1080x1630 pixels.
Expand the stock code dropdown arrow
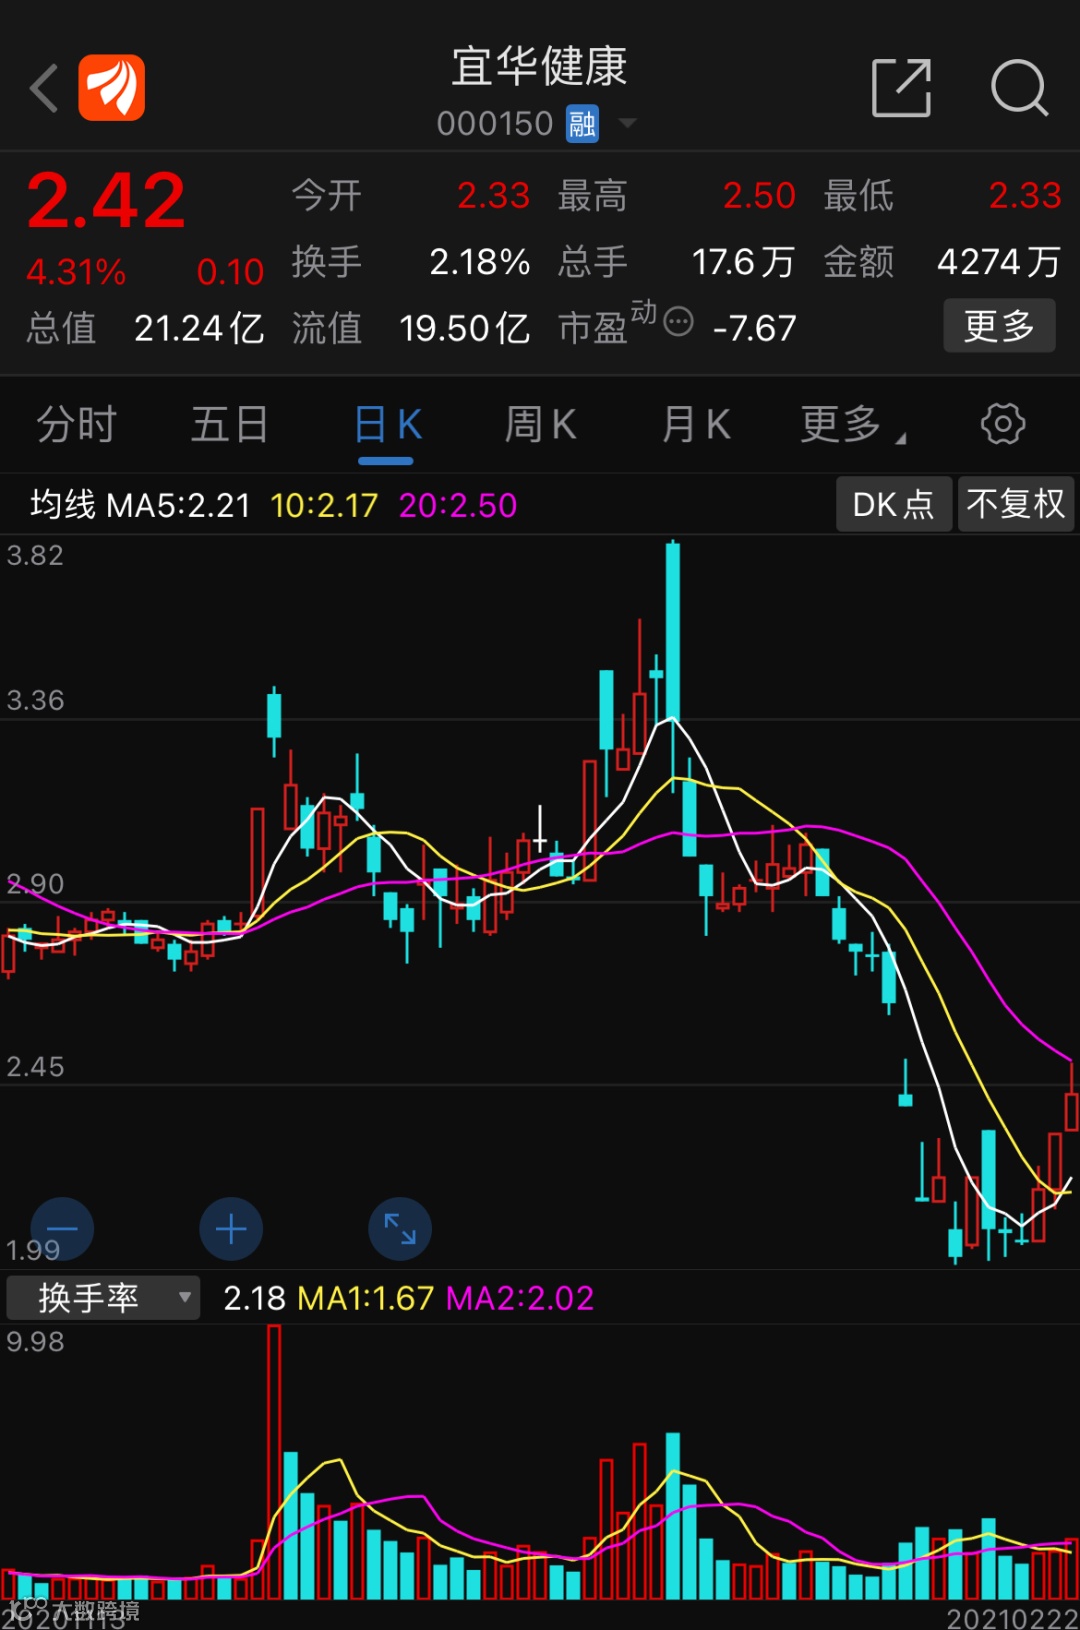point(627,123)
